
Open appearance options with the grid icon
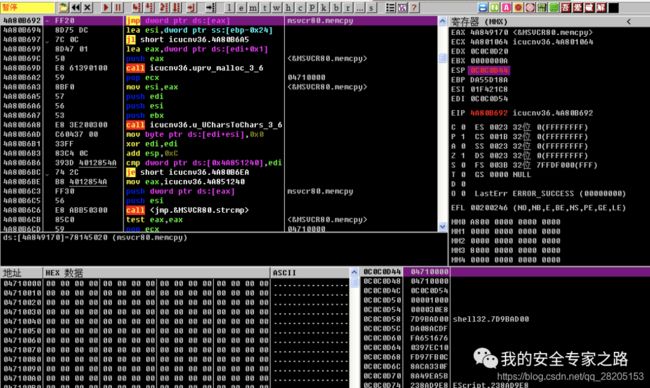coord(403,7)
